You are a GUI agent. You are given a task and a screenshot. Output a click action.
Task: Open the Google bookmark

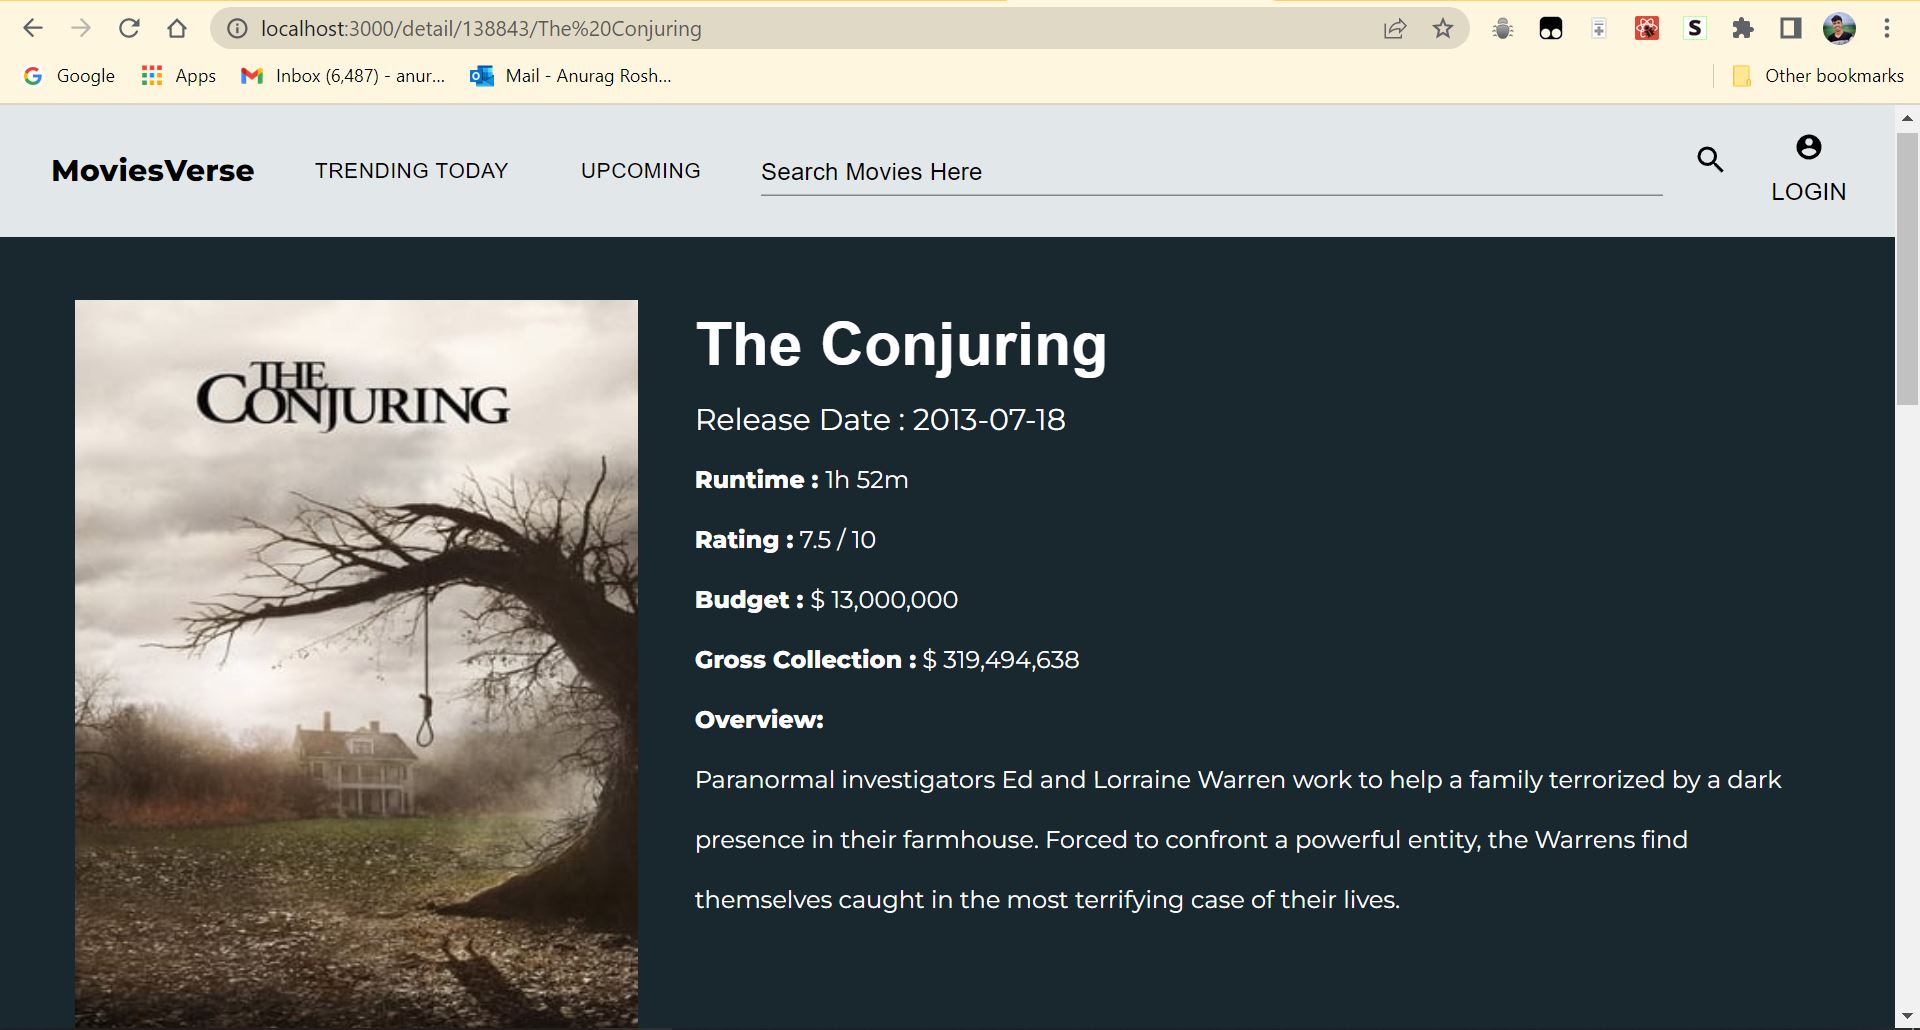pyautogui.click(x=69, y=76)
